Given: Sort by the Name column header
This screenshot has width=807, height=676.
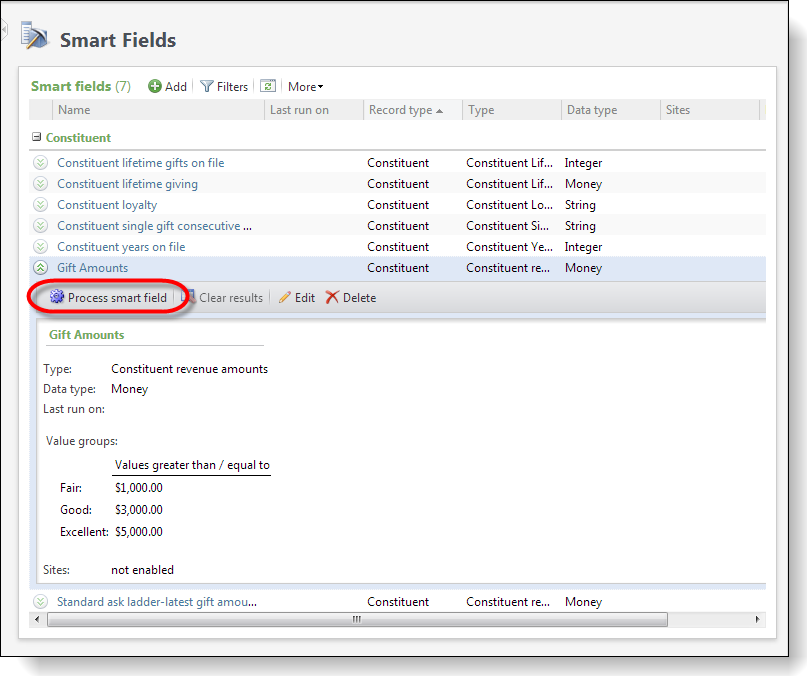Looking at the screenshot, I should pyautogui.click(x=74, y=110).
